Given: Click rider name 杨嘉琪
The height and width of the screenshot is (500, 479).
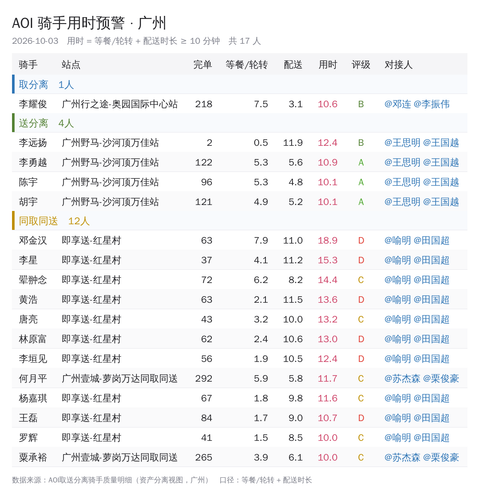Looking at the screenshot, I should [33, 398].
